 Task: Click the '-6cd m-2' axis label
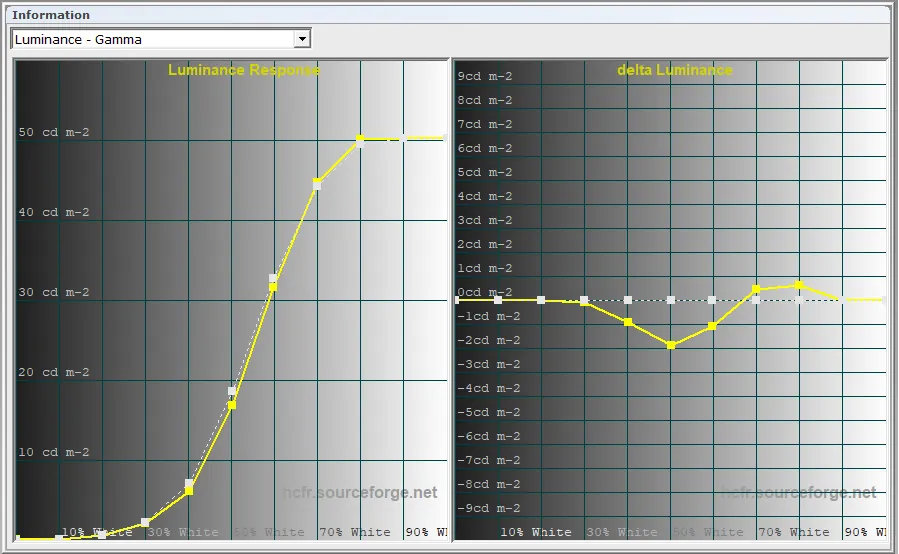488,436
